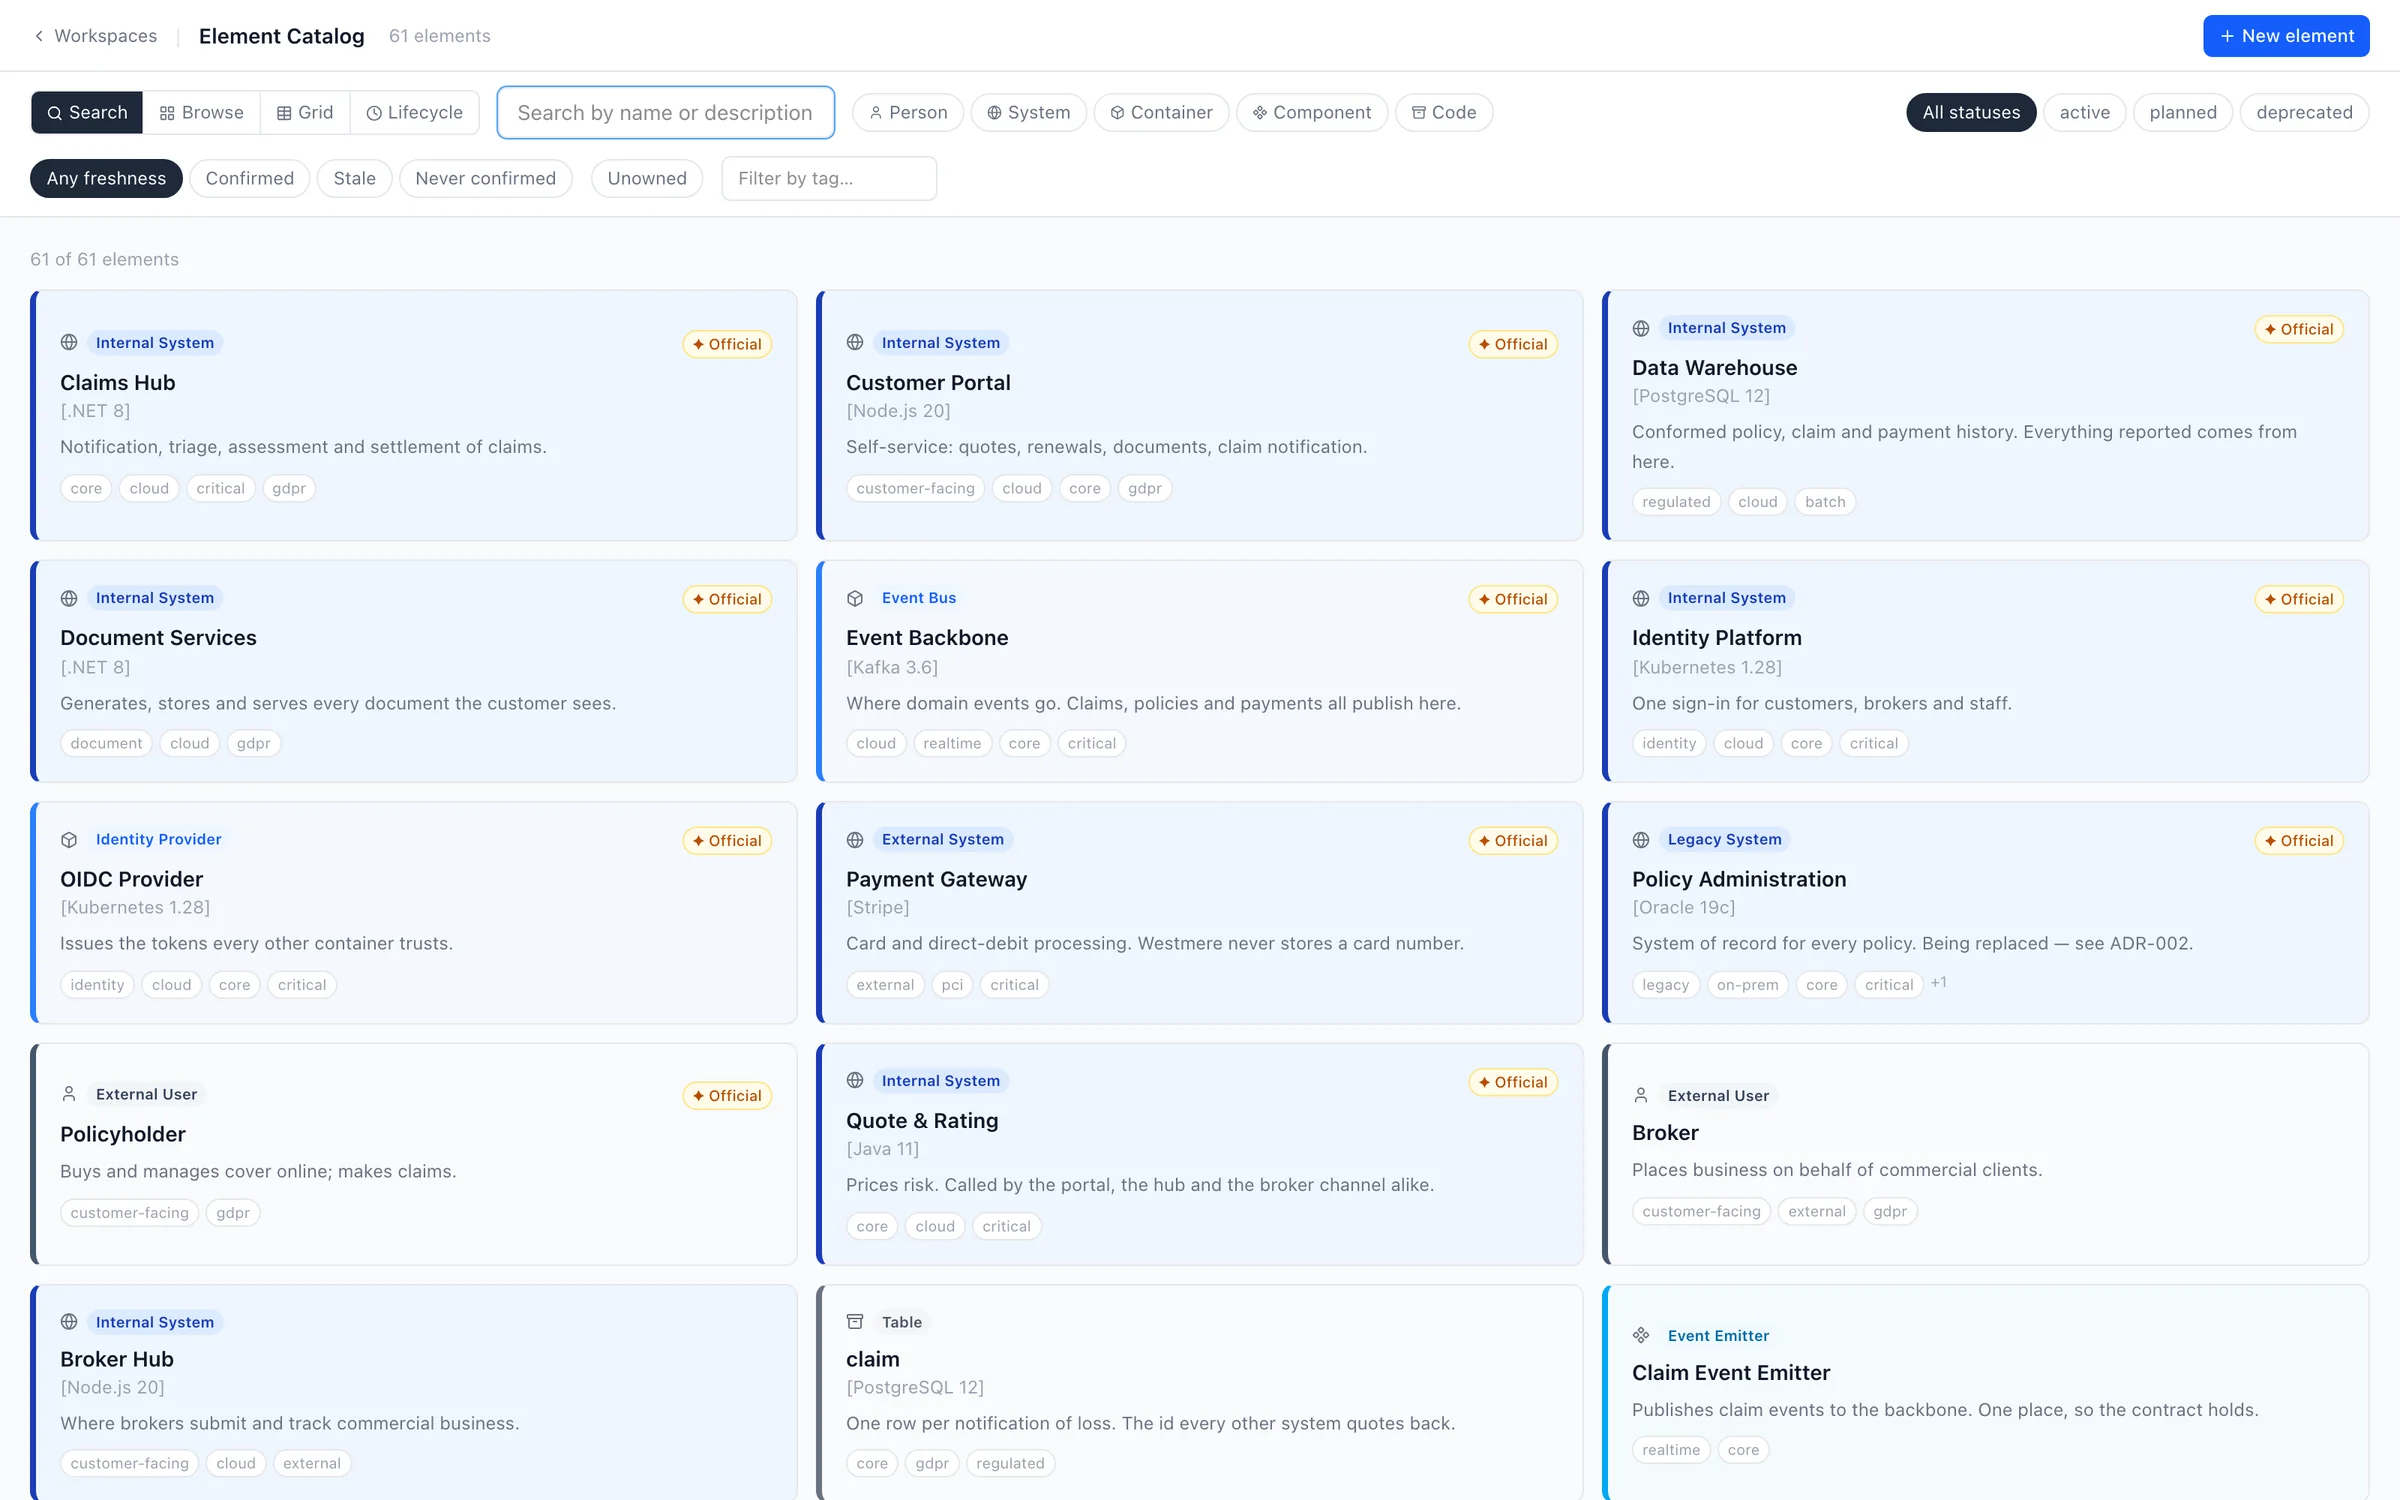The image size is (2400, 1500).
Task: Click the cube icon on OIDC Provider card
Action: click(69, 840)
